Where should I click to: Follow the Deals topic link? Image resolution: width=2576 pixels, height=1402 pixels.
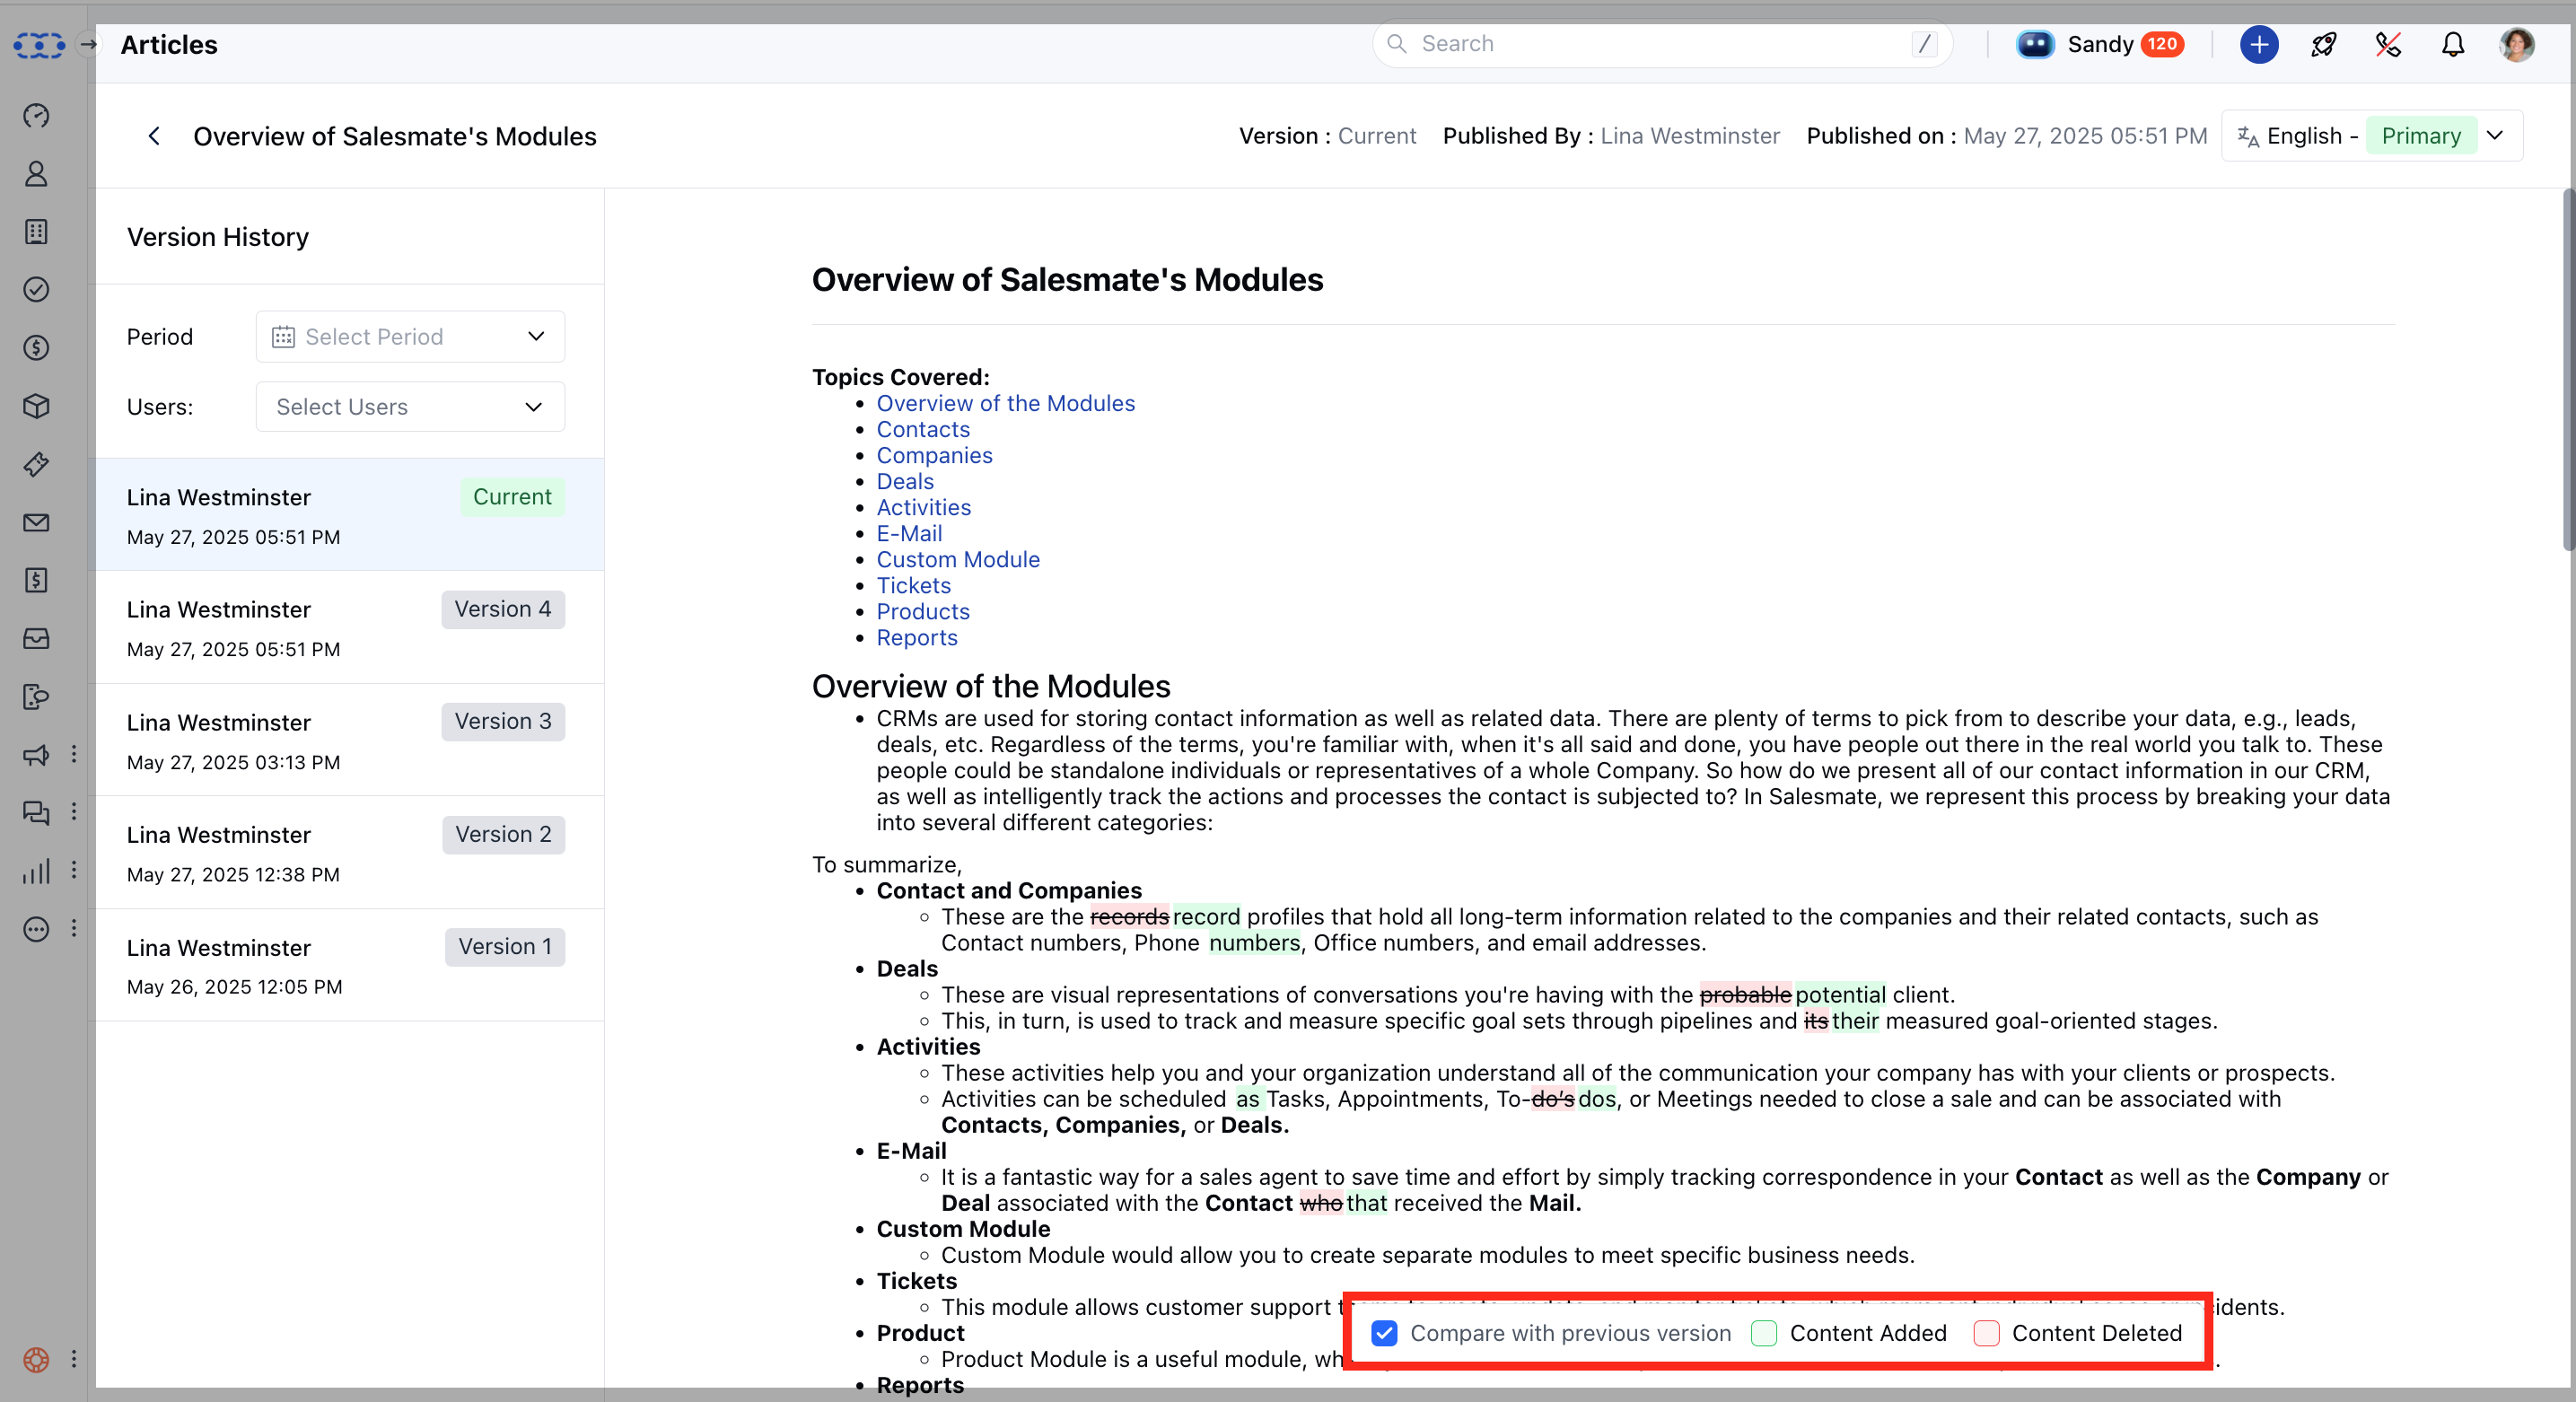click(905, 481)
